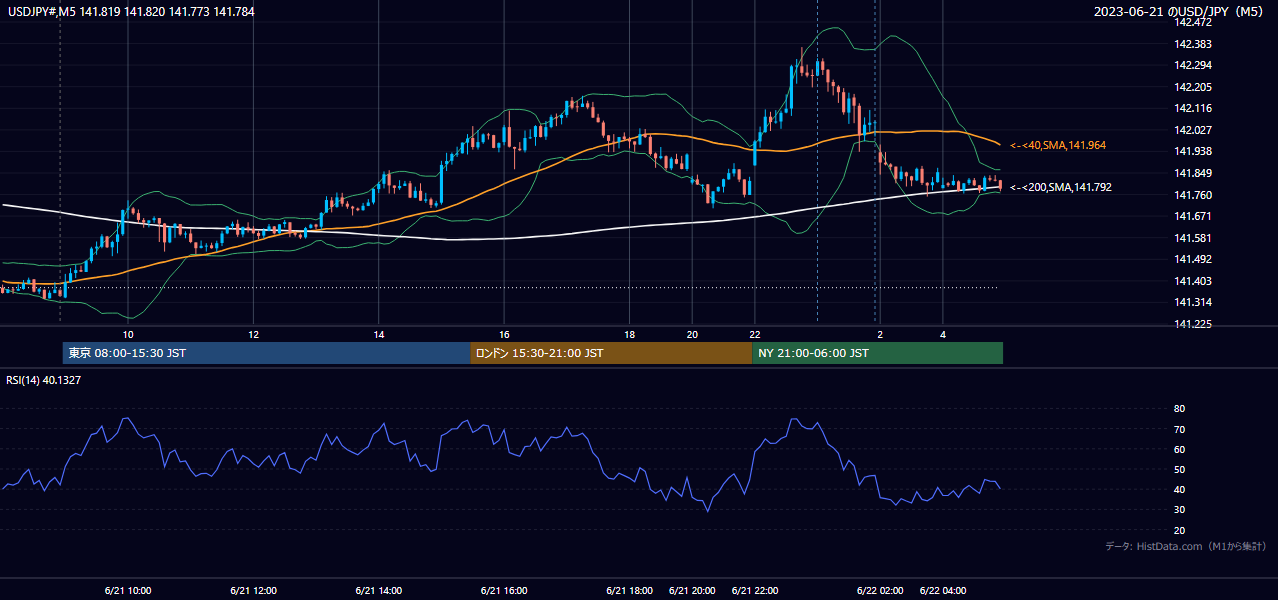The width and height of the screenshot is (1278, 600).
Task: Click price axis value 141.403
Action: (1192, 281)
